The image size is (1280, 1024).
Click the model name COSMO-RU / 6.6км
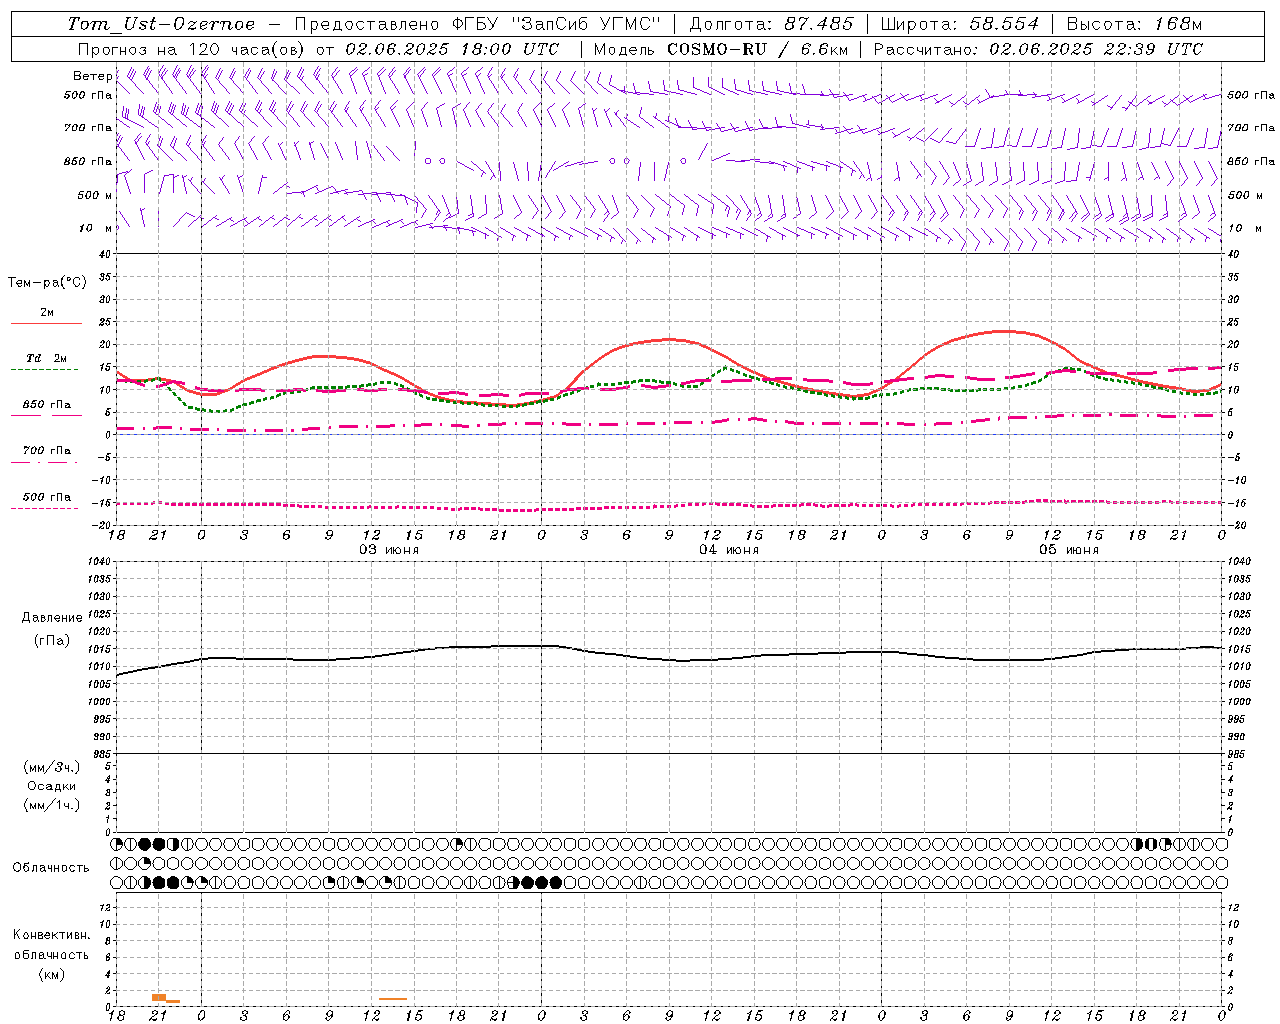click(757, 49)
